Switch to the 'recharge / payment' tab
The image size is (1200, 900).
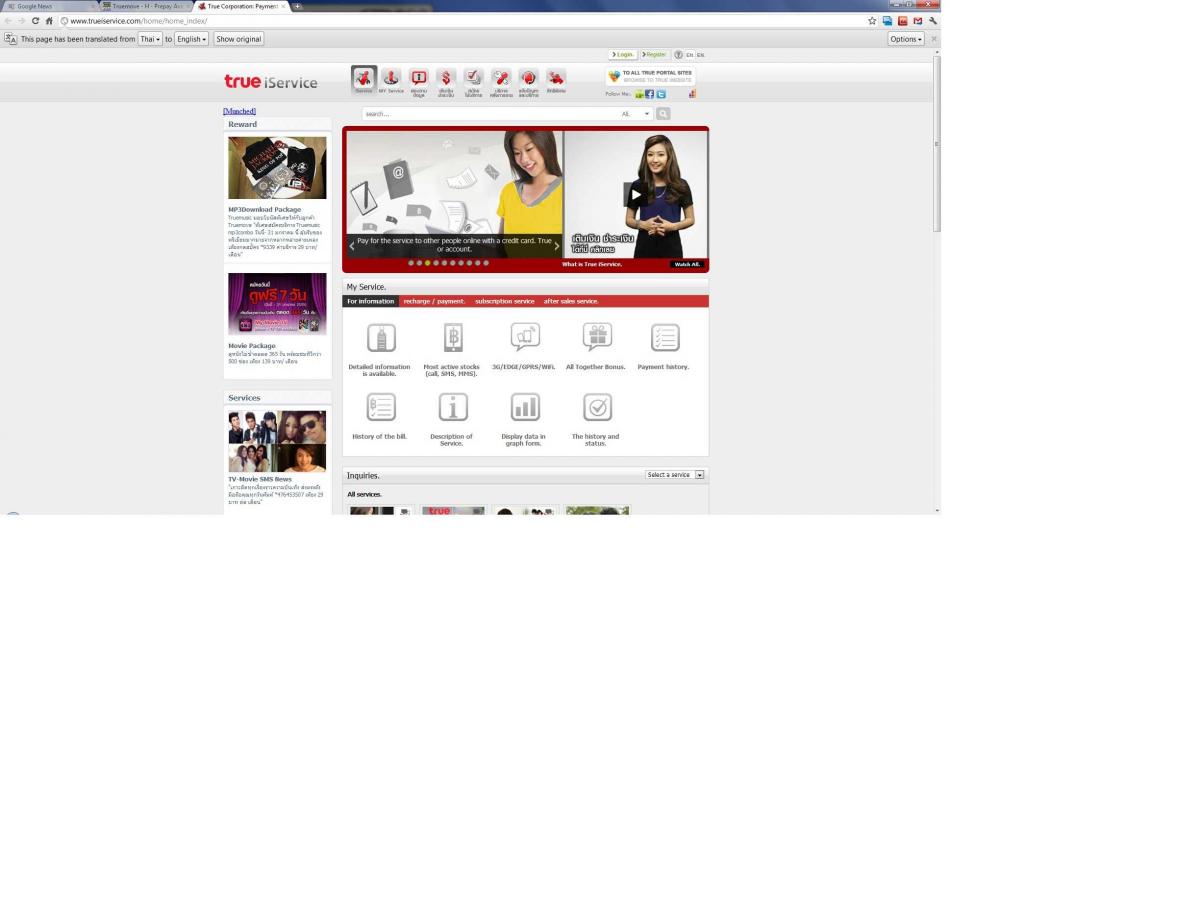434,301
